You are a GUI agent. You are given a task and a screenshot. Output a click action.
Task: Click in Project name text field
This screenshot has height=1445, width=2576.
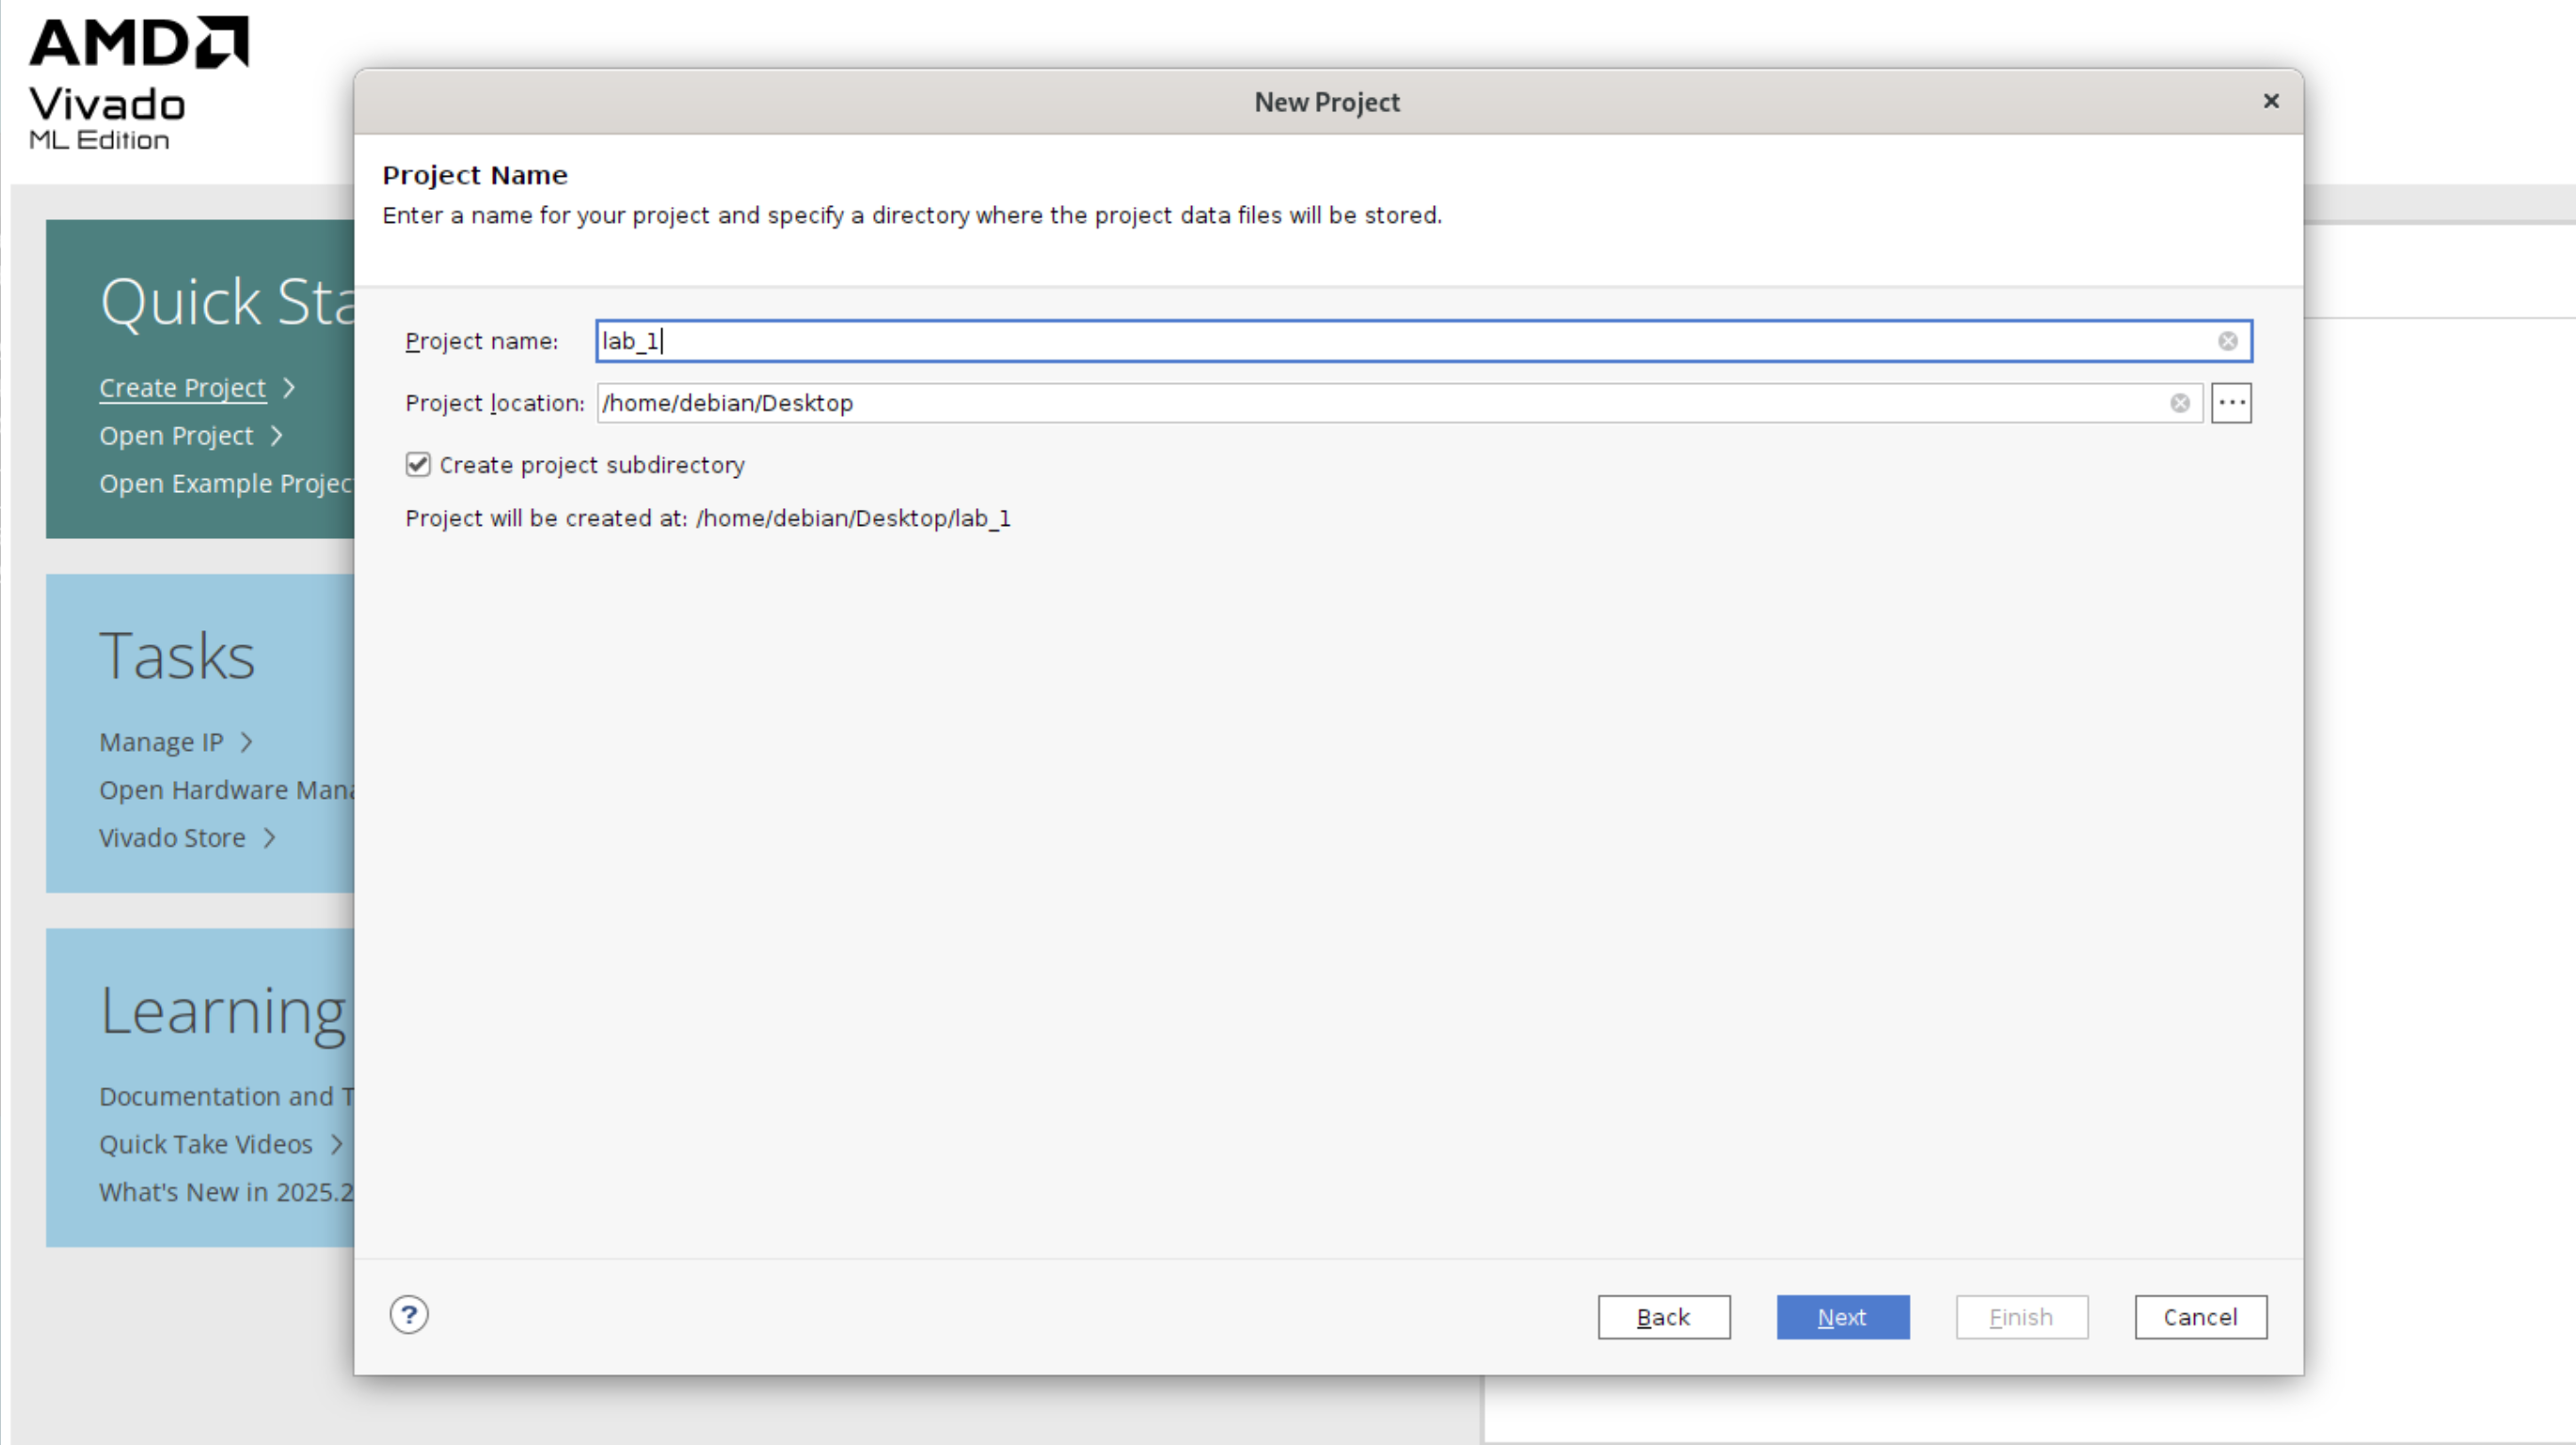[x=1400, y=341]
